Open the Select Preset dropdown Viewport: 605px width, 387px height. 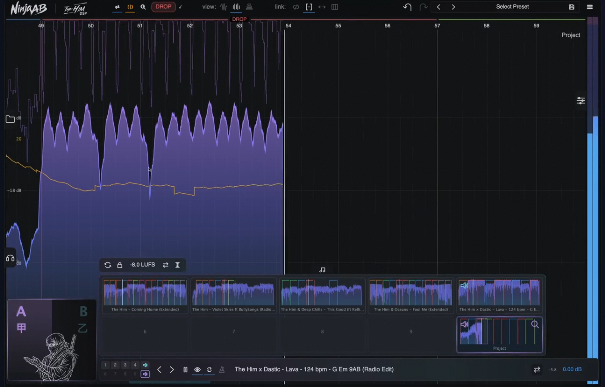click(x=512, y=7)
